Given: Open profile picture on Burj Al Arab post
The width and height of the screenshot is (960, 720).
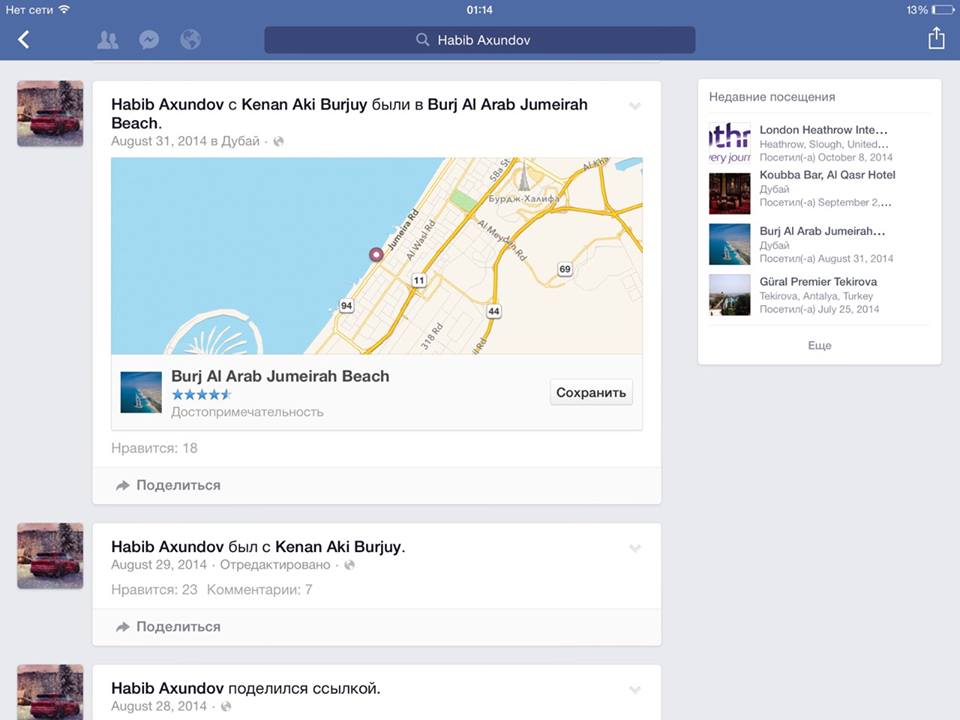Looking at the screenshot, I should tap(50, 113).
